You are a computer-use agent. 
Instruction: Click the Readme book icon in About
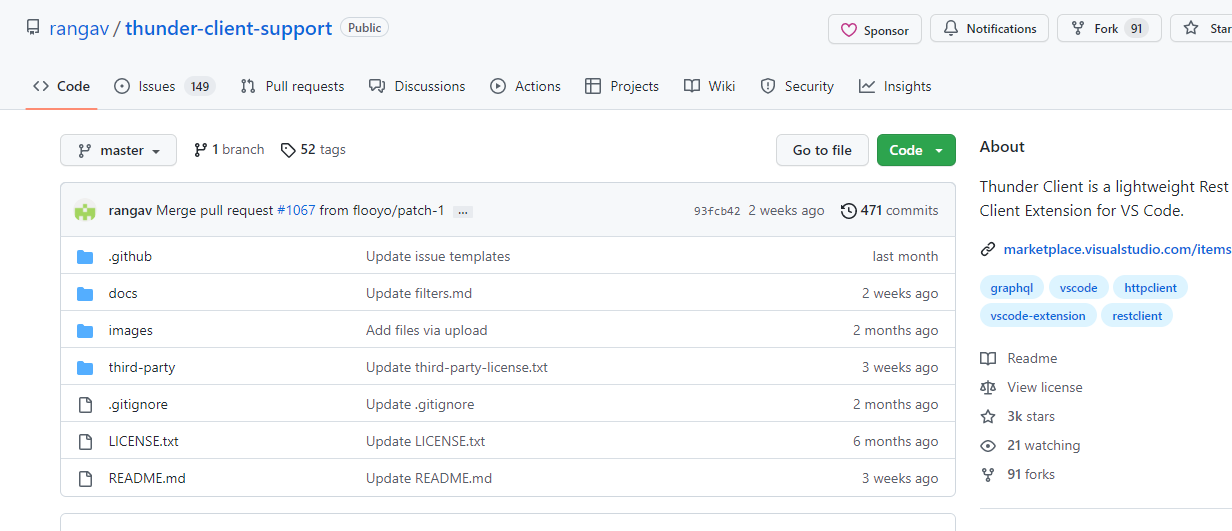[x=988, y=359]
